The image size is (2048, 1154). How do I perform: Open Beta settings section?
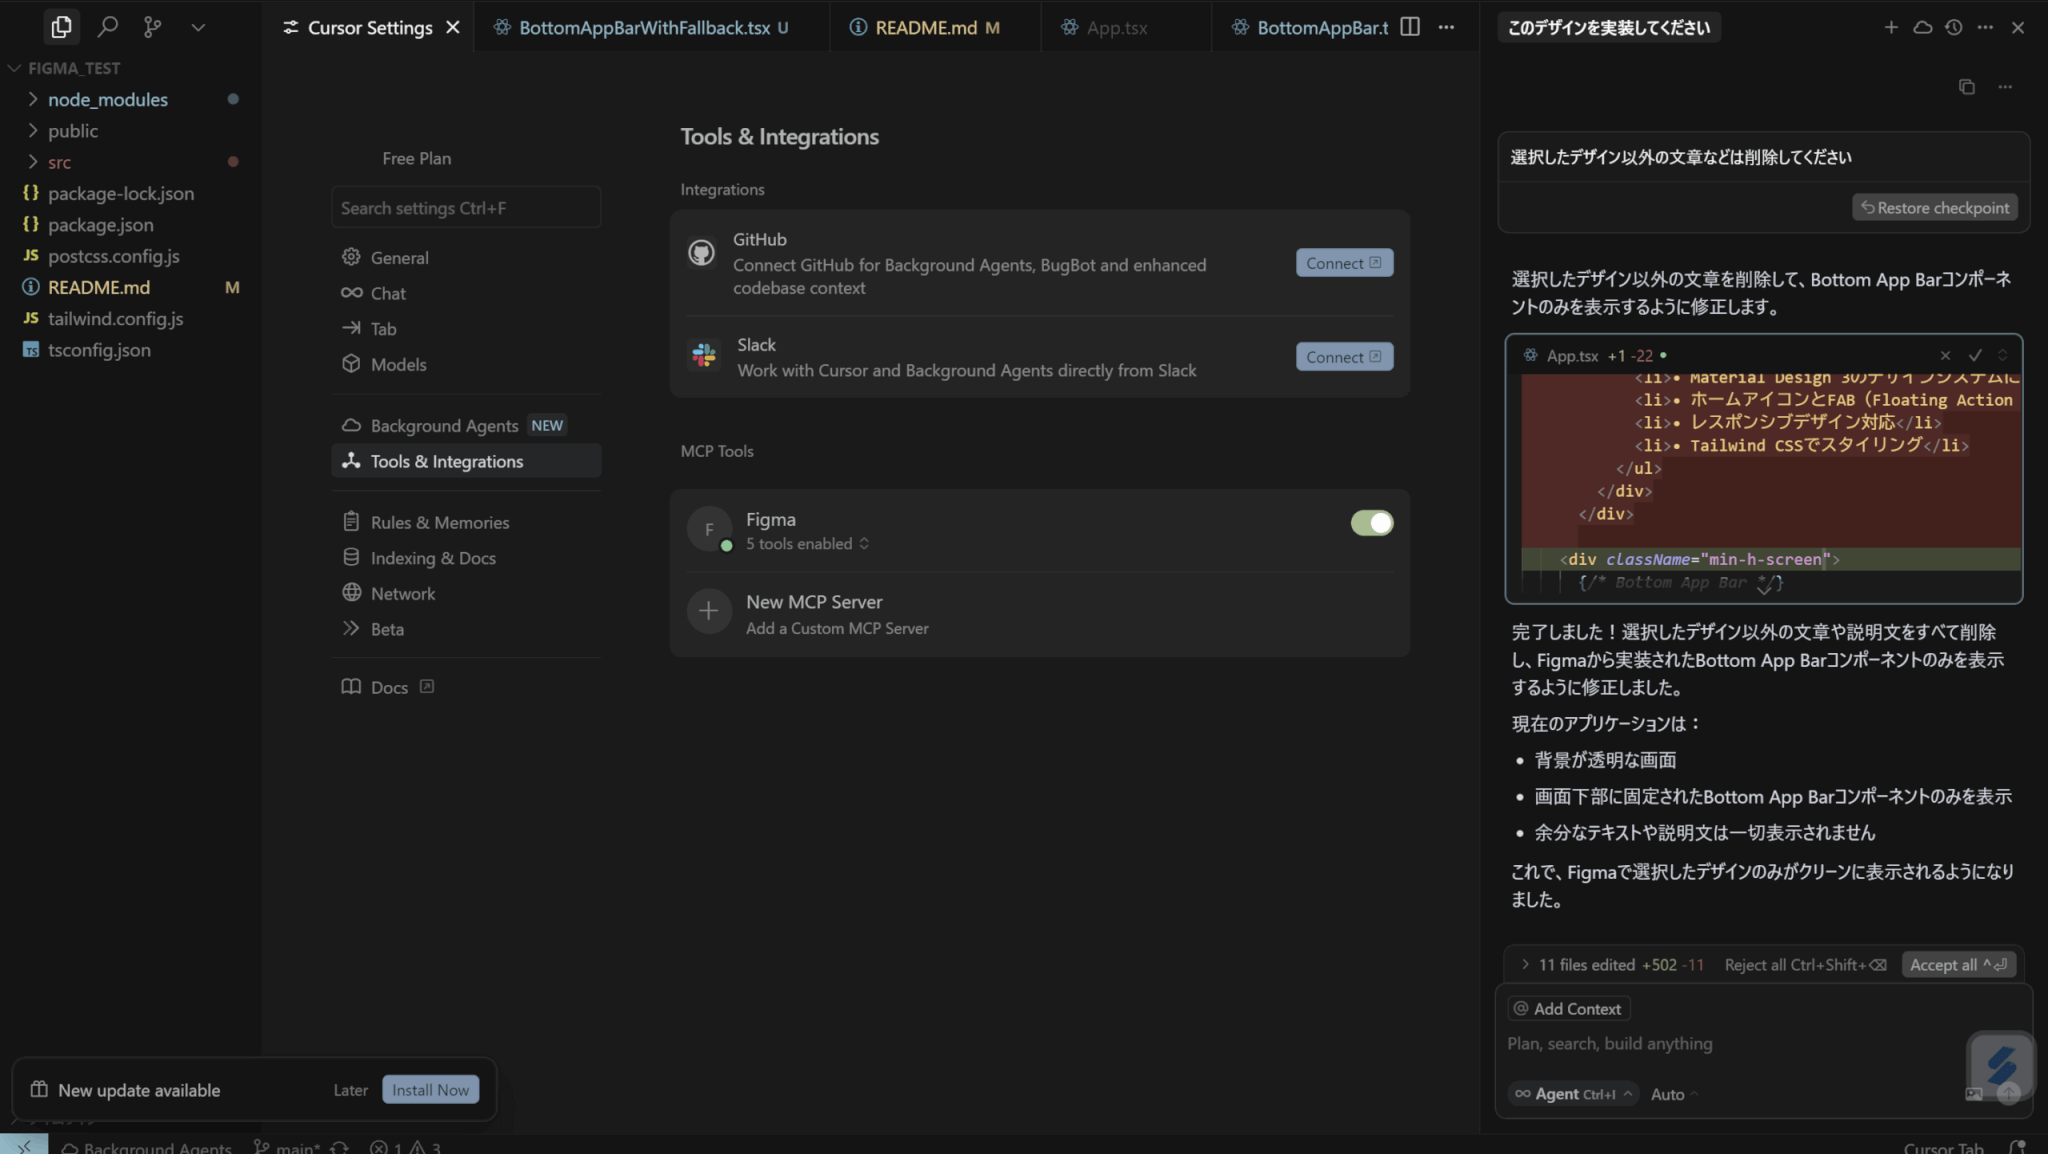coord(466,629)
